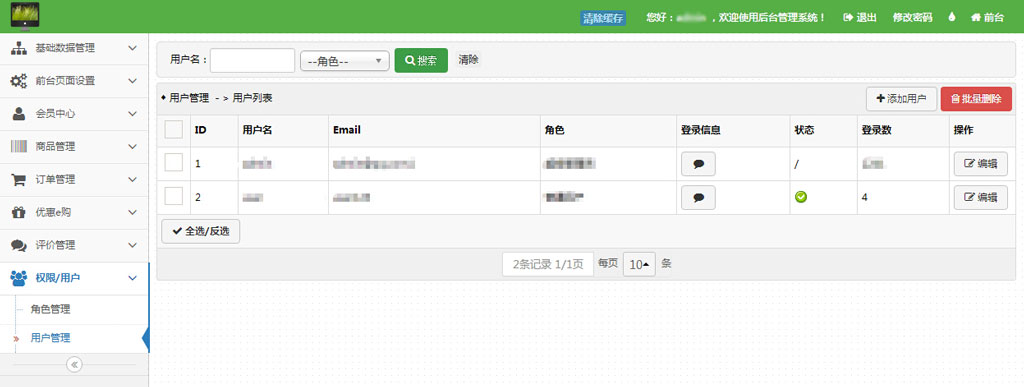Image resolution: width=1024 pixels, height=387 pixels.
Task: Expand 前台页面设置 with its chevron arrow
Action: 133,81
